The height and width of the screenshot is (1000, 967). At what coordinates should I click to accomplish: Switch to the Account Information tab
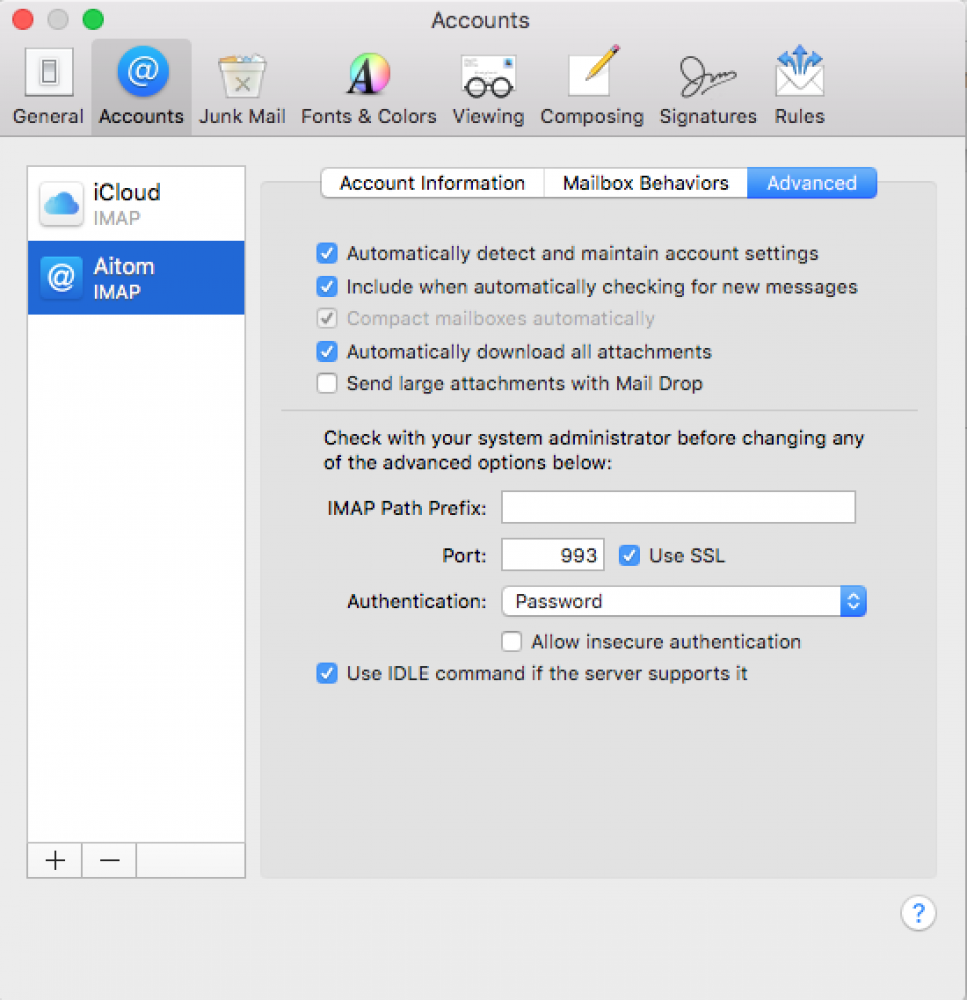432,183
